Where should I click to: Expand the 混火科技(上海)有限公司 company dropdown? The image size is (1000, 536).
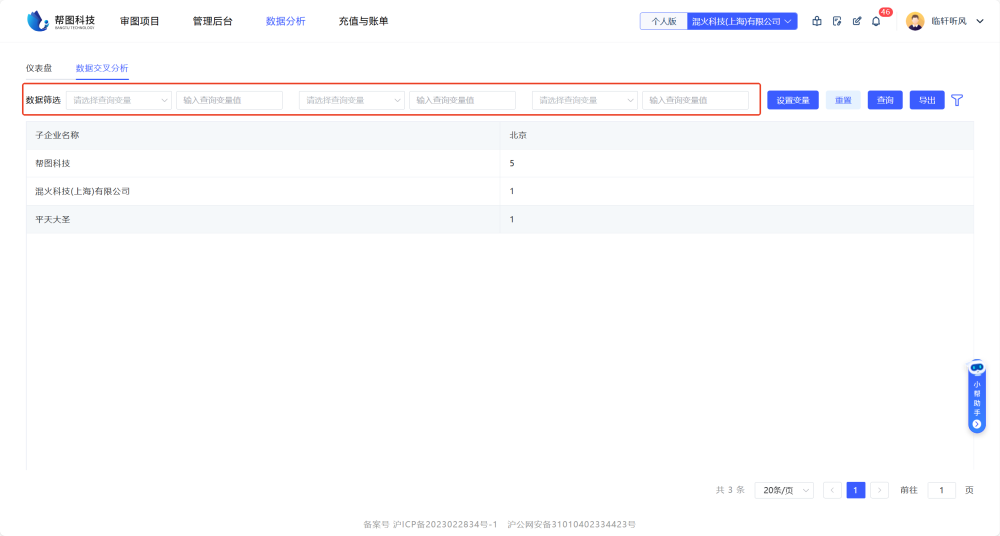point(742,21)
